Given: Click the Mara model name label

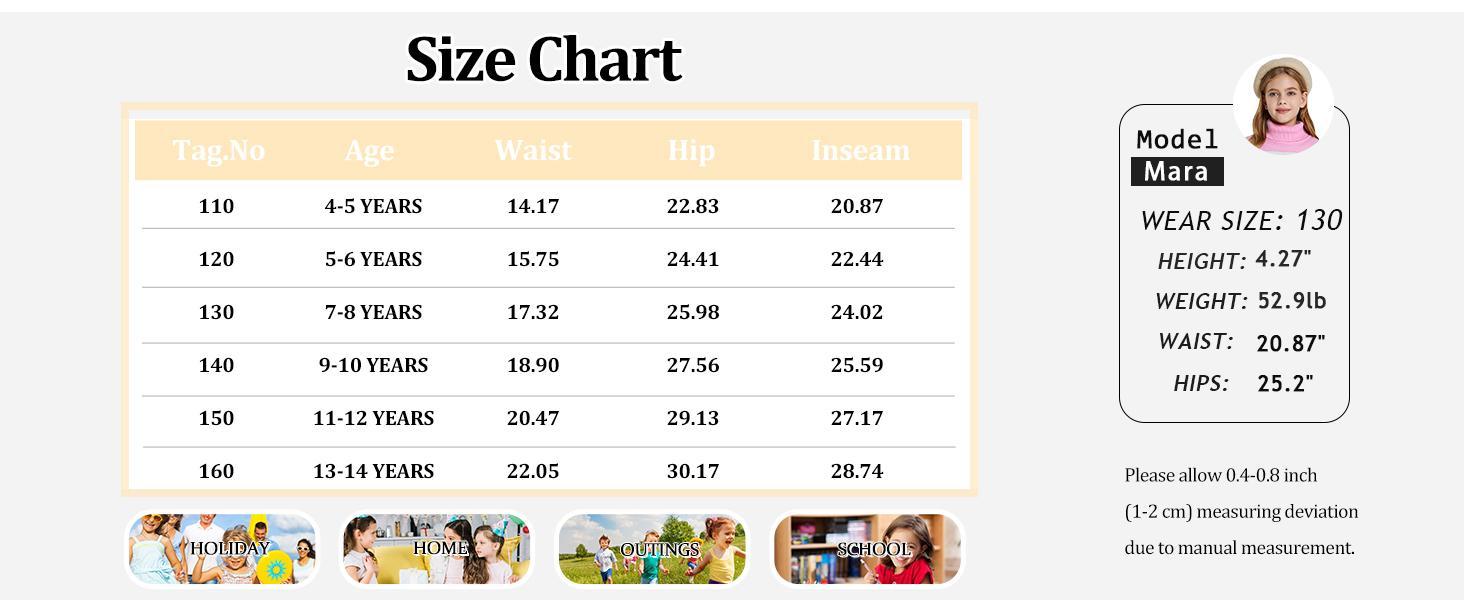Looking at the screenshot, I should (1177, 171).
